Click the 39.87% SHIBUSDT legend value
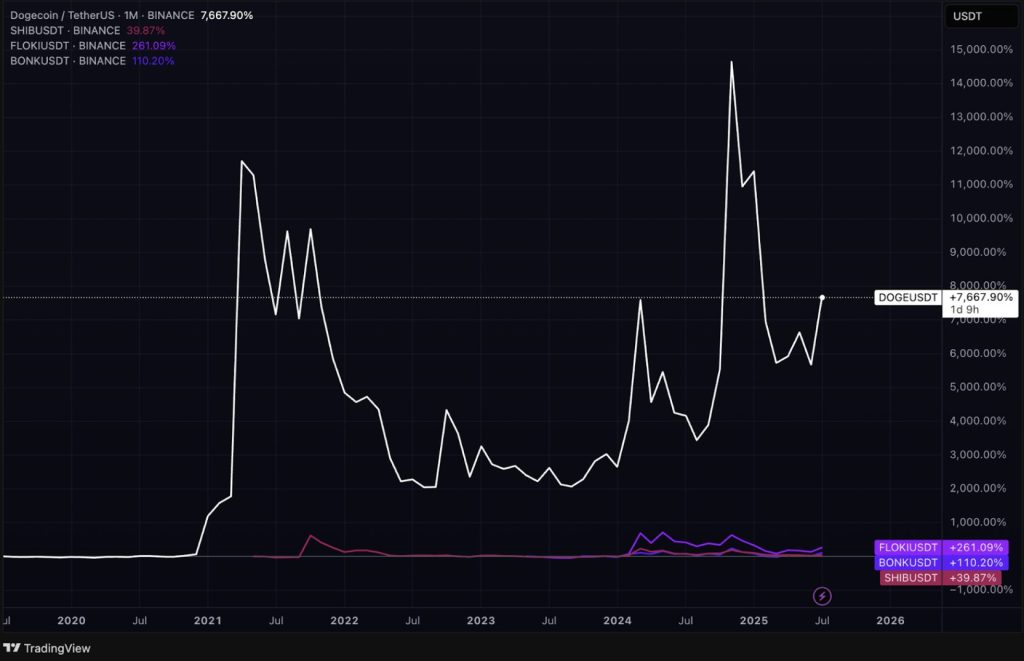The width and height of the screenshot is (1024, 661). [146, 30]
